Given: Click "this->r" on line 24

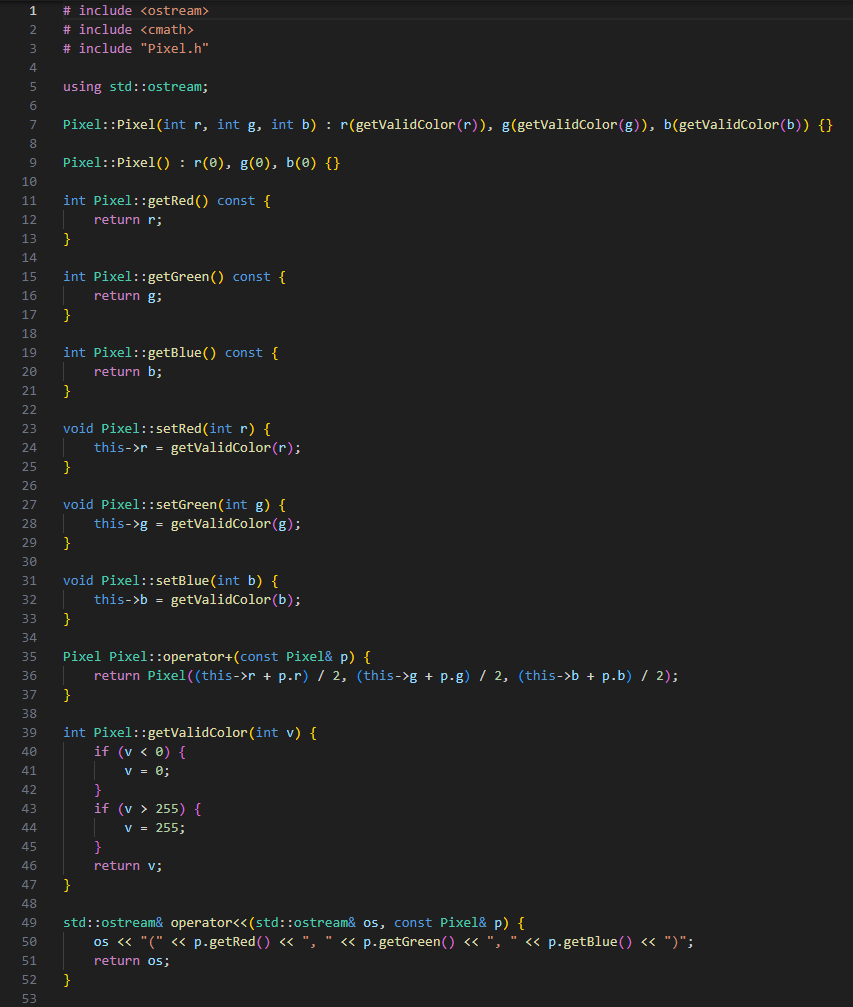Looking at the screenshot, I should pyautogui.click(x=121, y=448).
